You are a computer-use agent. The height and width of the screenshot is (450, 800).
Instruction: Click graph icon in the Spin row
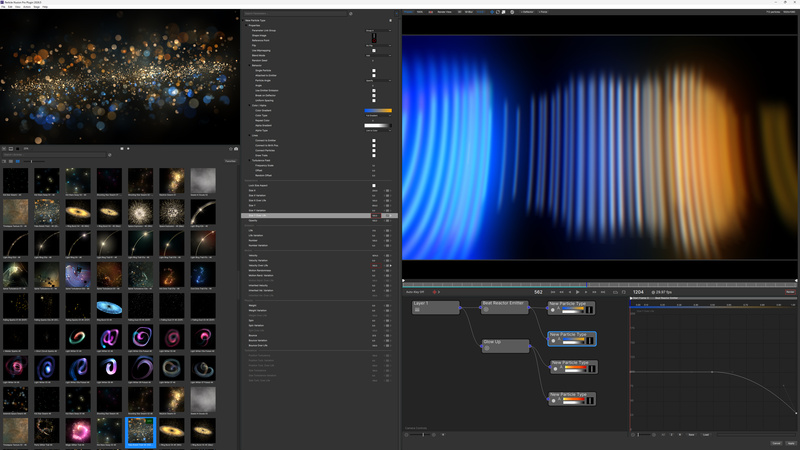tap(387, 320)
